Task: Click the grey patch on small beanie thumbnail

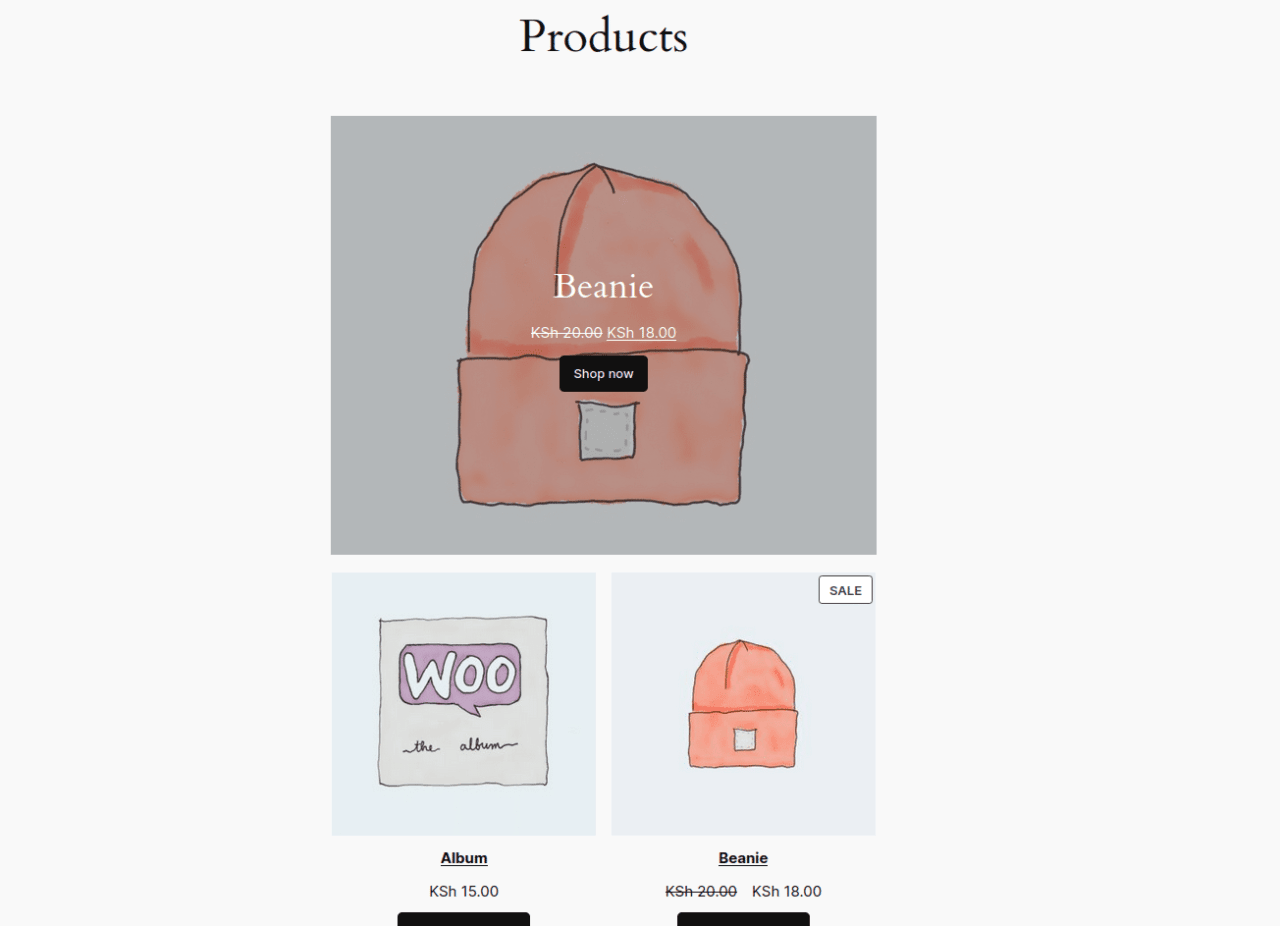Action: point(743,740)
